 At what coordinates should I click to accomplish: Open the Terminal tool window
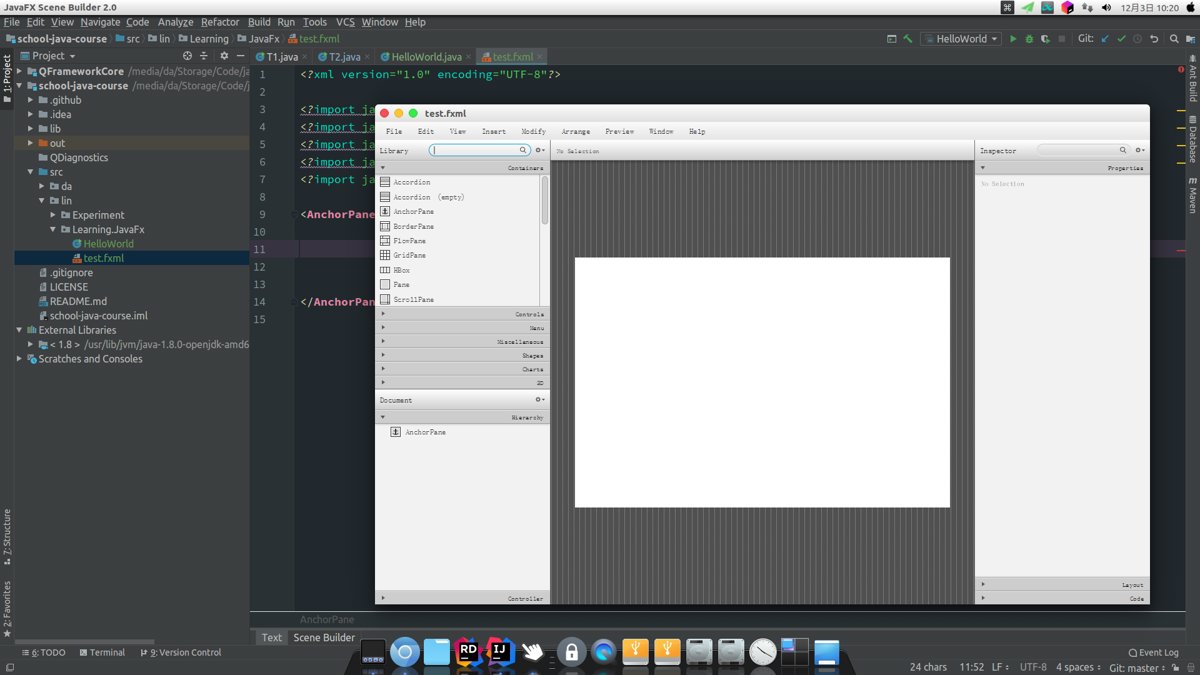click(101, 653)
